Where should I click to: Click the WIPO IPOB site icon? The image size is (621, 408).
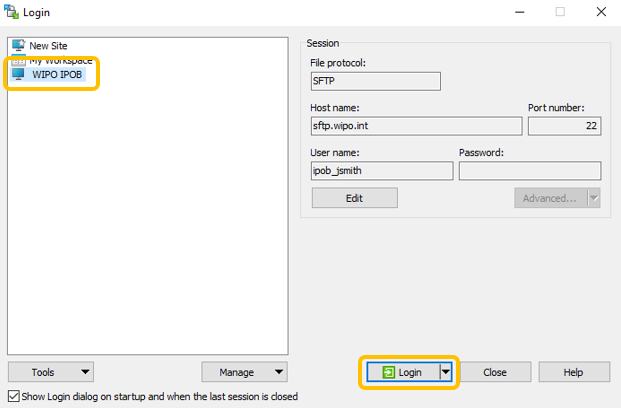point(18,74)
